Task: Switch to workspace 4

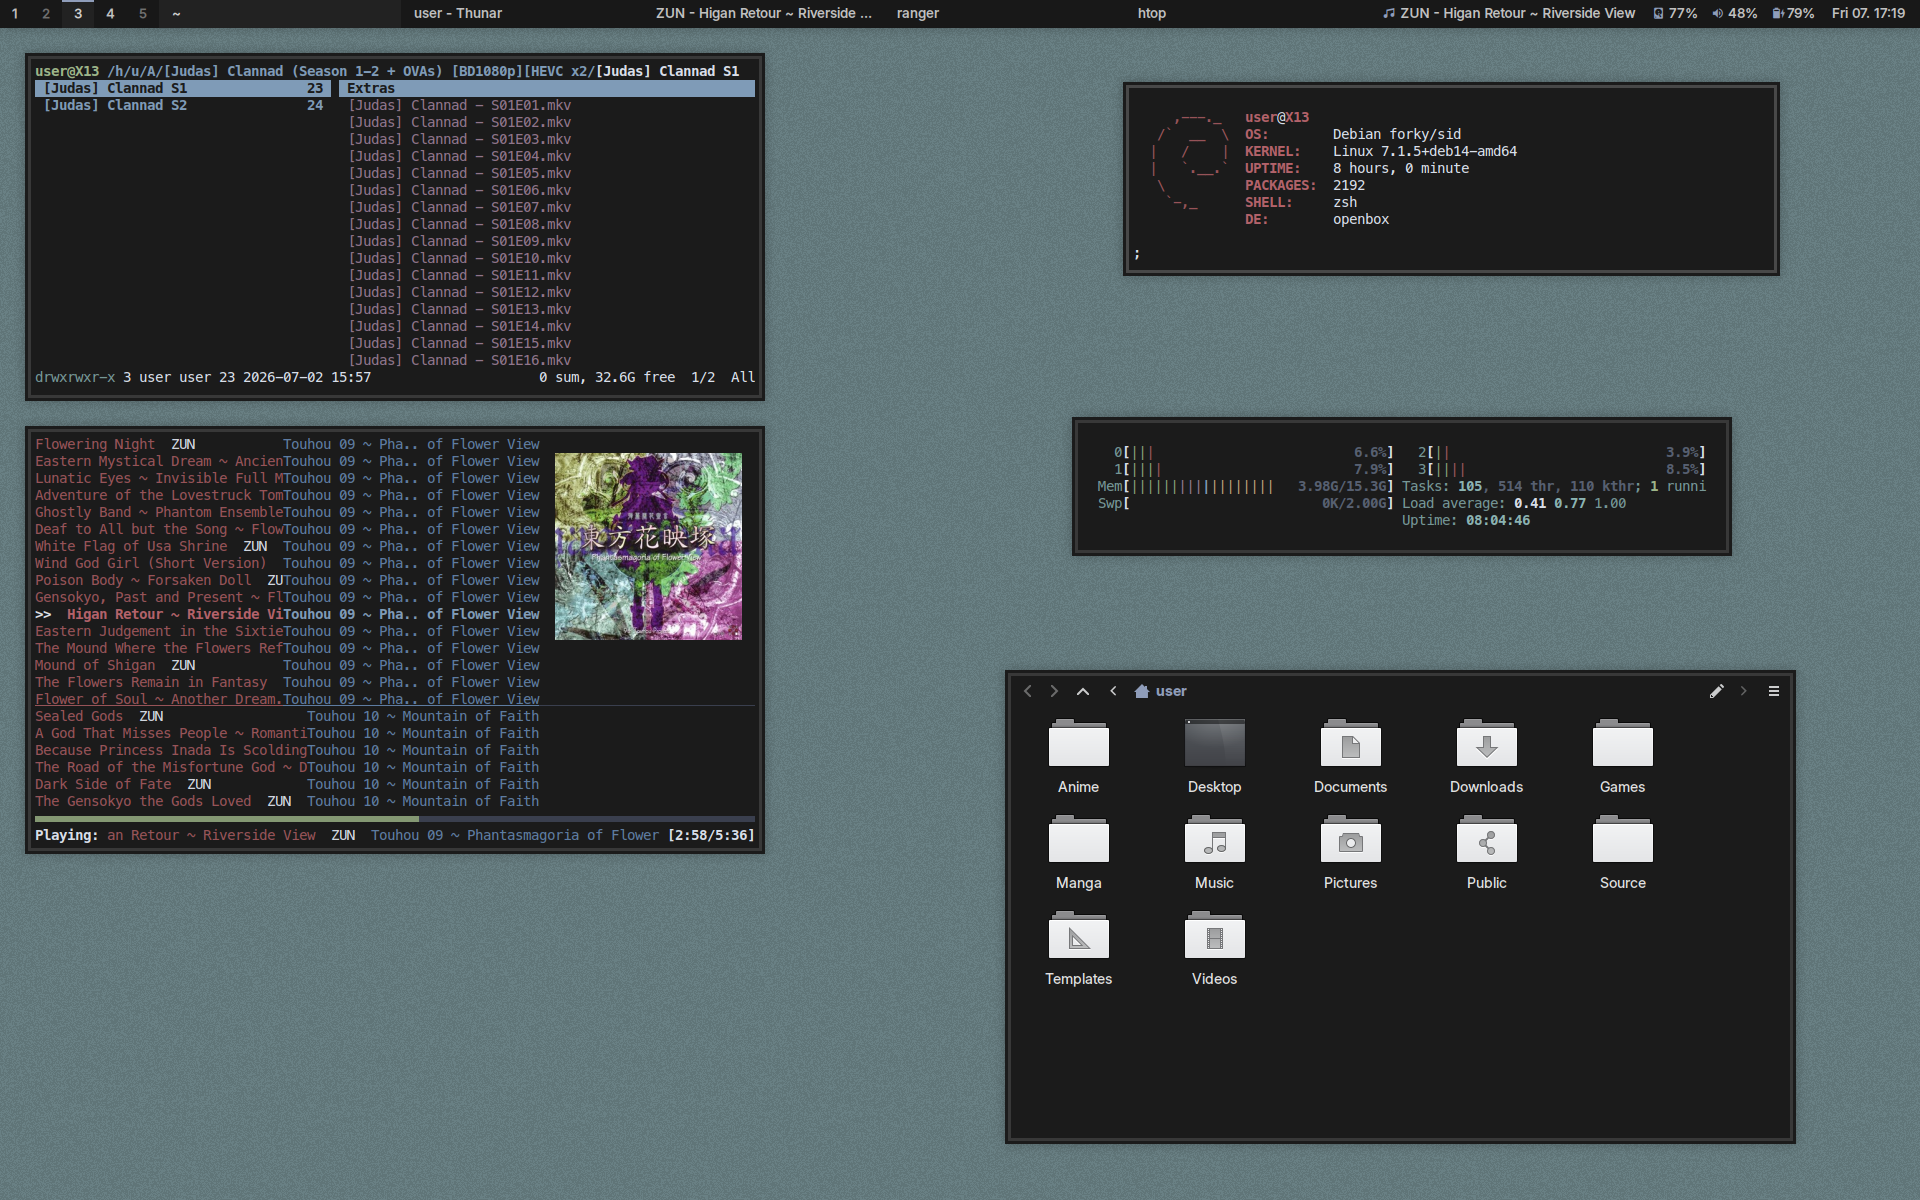Action: [x=110, y=13]
